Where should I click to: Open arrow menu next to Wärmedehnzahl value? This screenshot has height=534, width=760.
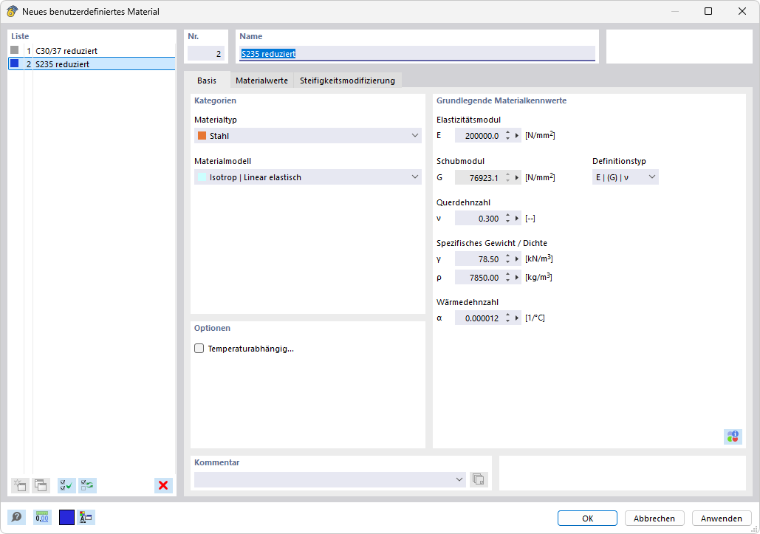click(x=517, y=318)
